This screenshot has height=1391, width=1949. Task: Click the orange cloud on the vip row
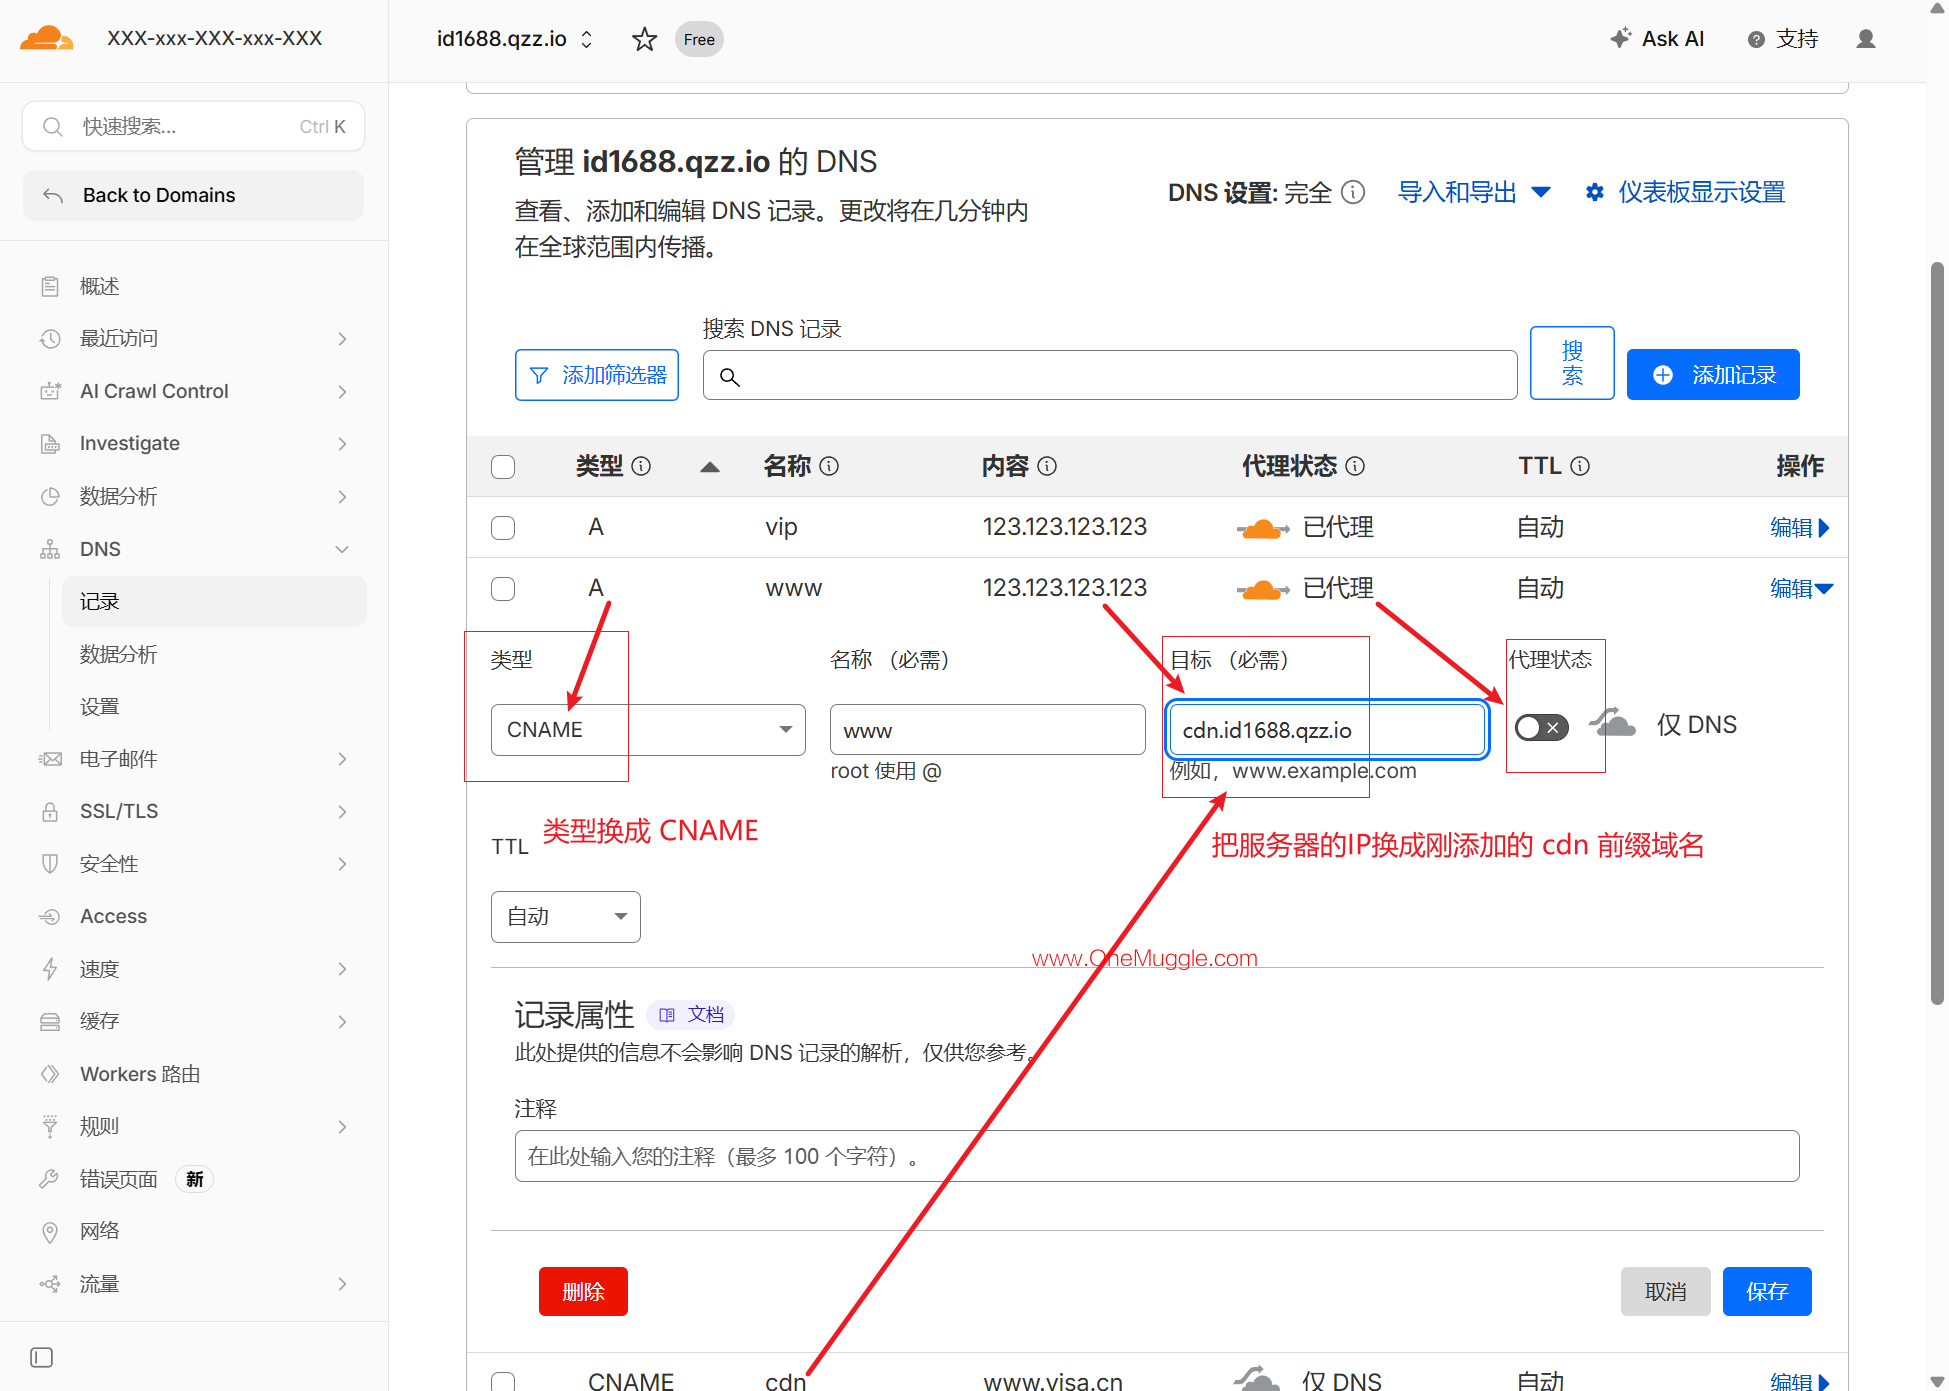pyautogui.click(x=1263, y=528)
